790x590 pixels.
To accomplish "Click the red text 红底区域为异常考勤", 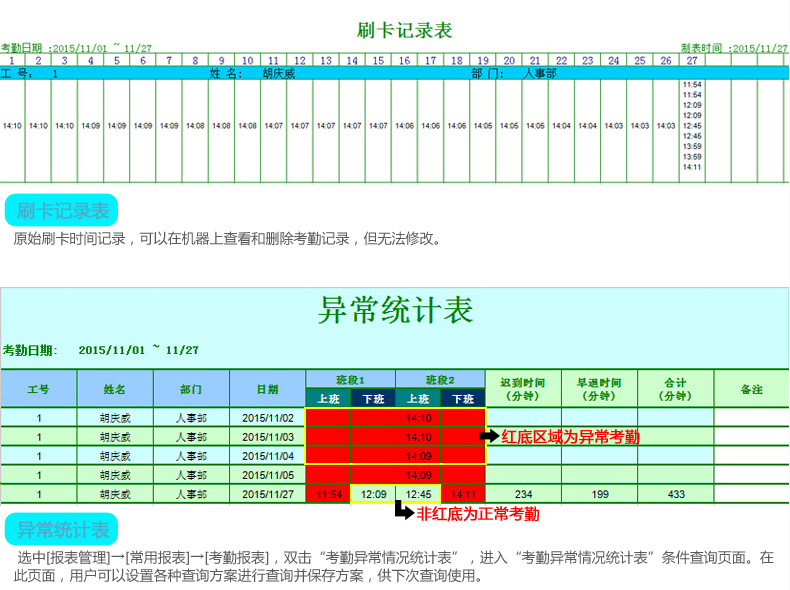I will pos(570,436).
